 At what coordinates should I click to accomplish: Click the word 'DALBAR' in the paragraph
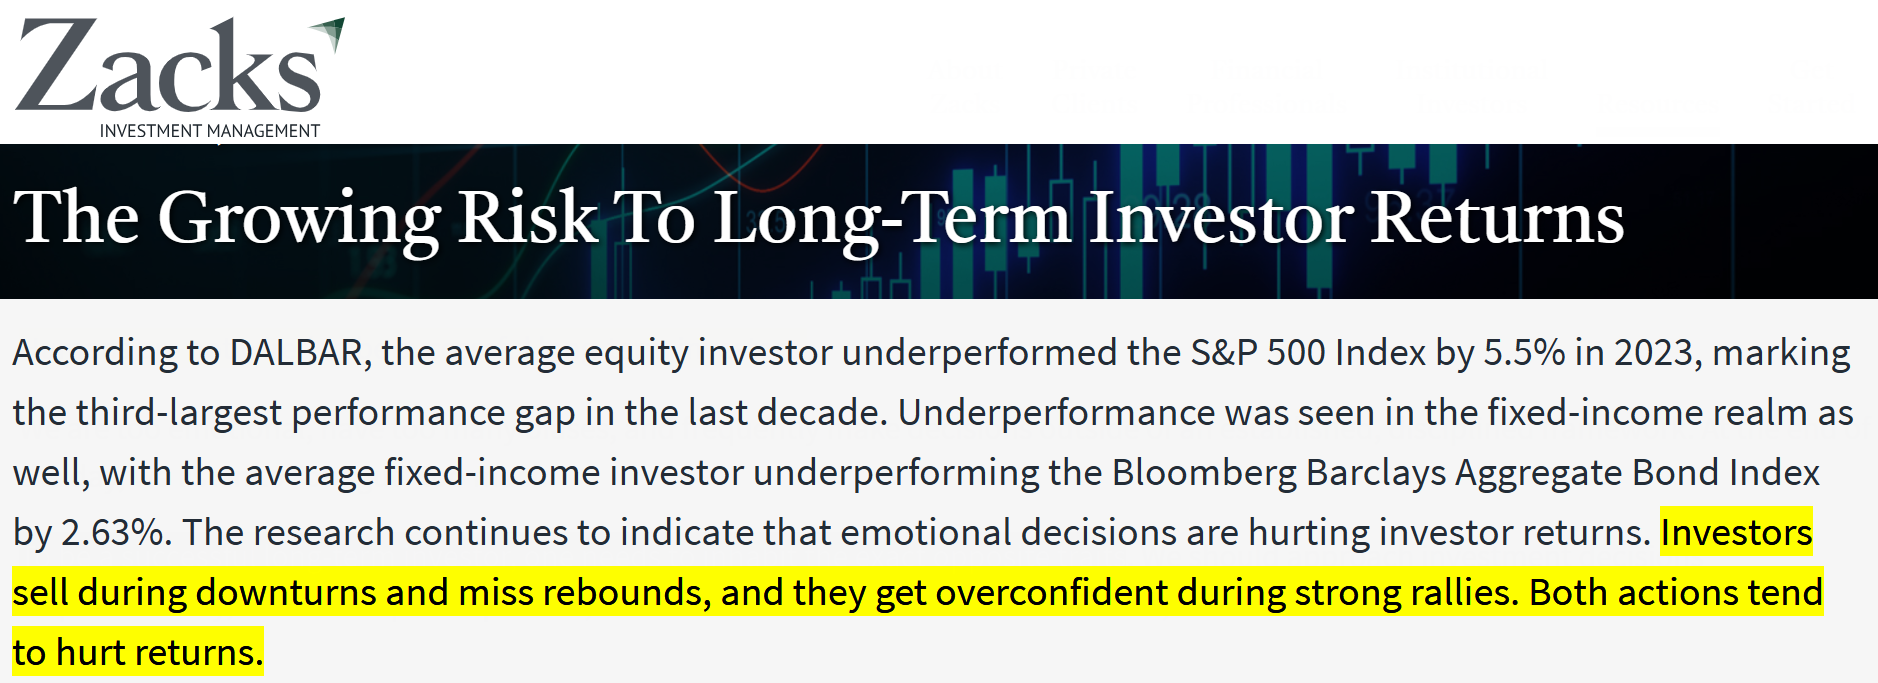[296, 353]
